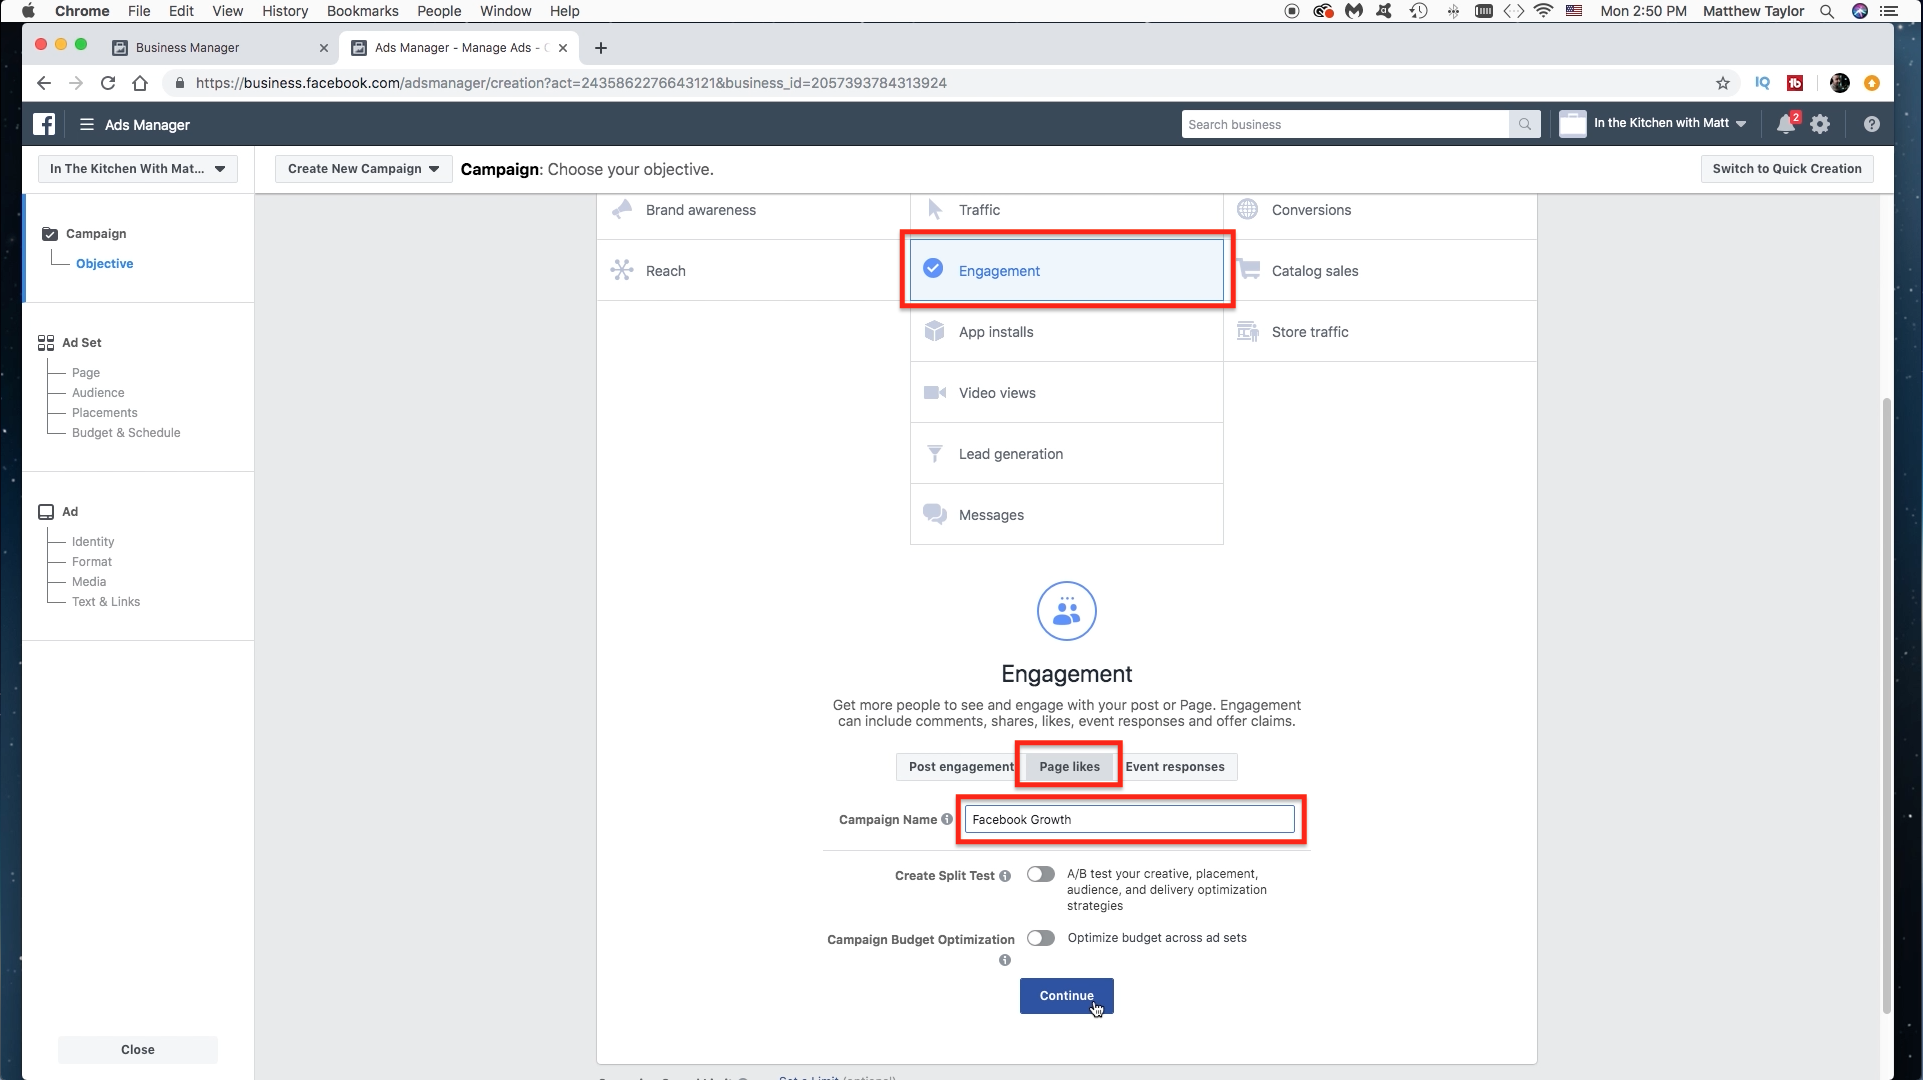This screenshot has height=1080, width=1923.
Task: Open the settings gear in Ads Manager
Action: [x=1820, y=124]
